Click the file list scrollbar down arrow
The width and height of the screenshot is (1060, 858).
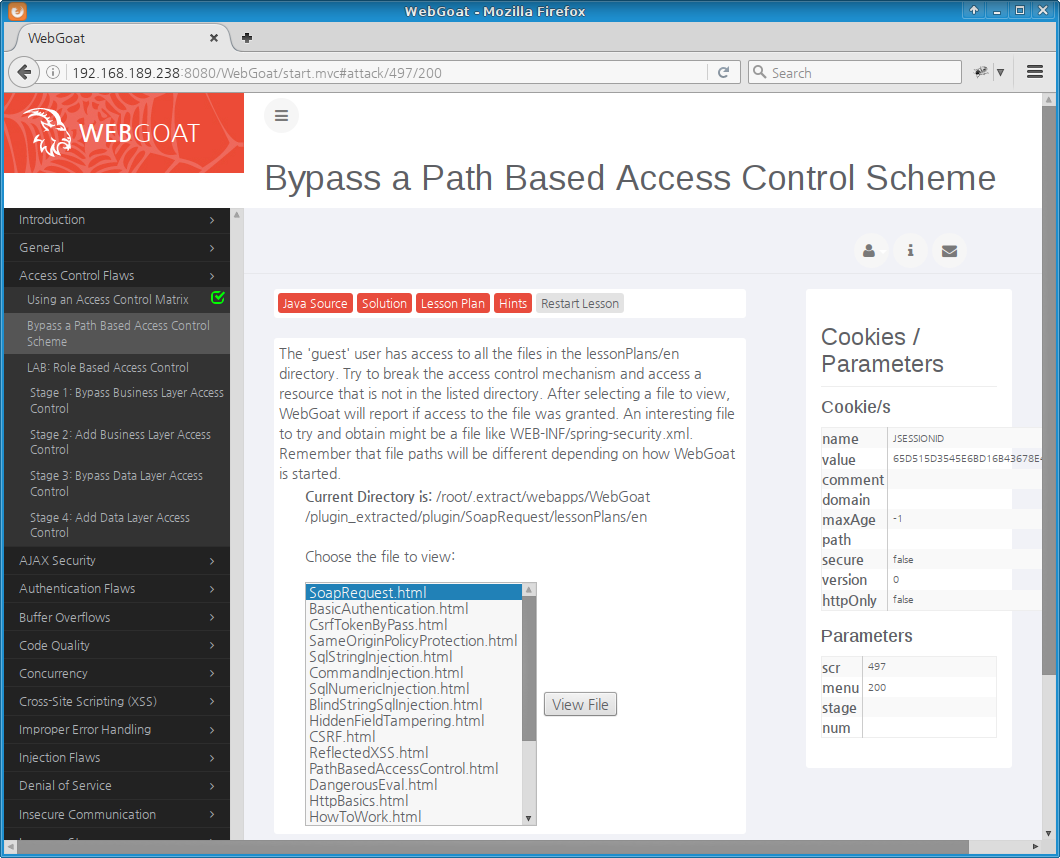[x=529, y=818]
